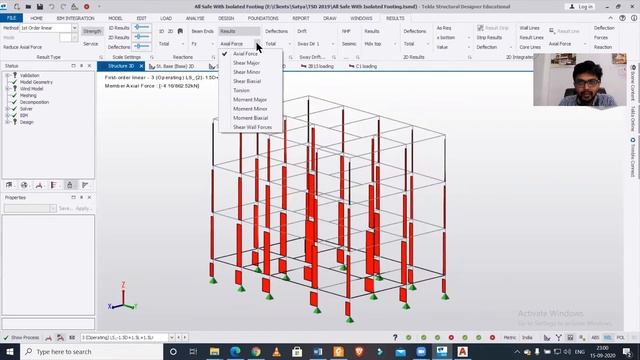
Task: Click the first icon in the Status panel toolbar
Action: point(9,185)
